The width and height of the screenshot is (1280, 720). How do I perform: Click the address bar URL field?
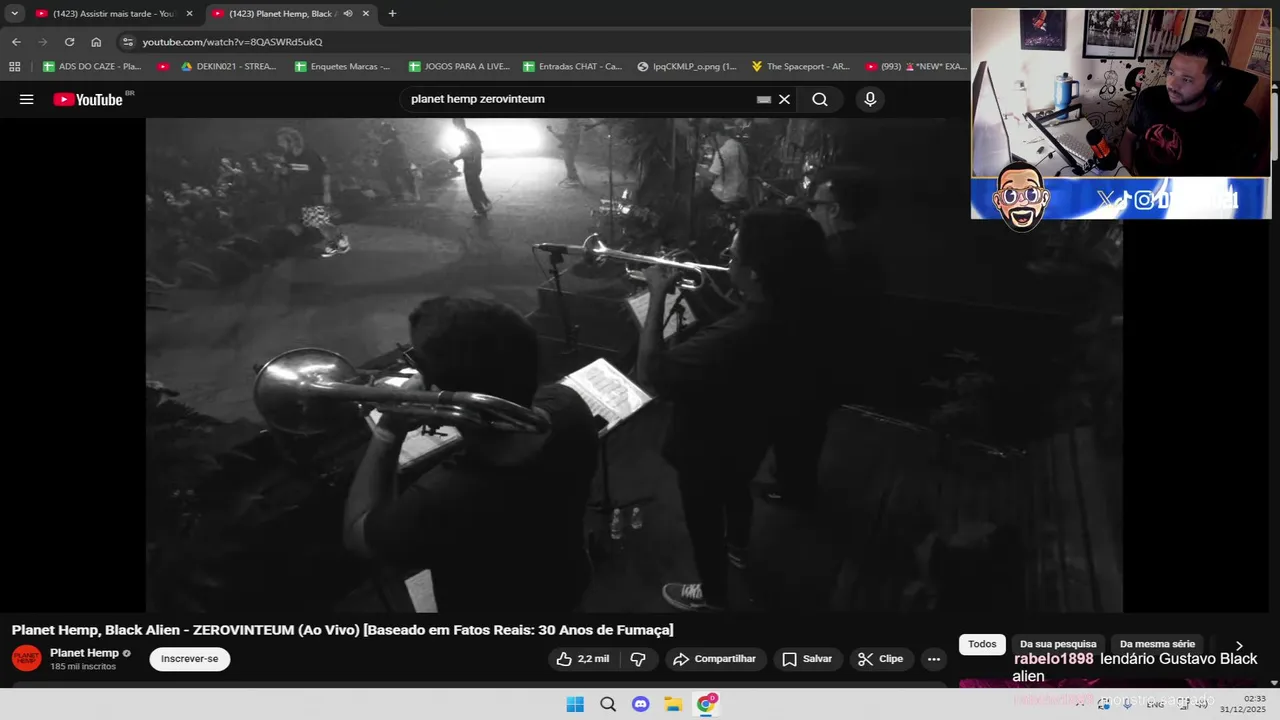pyautogui.click(x=540, y=42)
